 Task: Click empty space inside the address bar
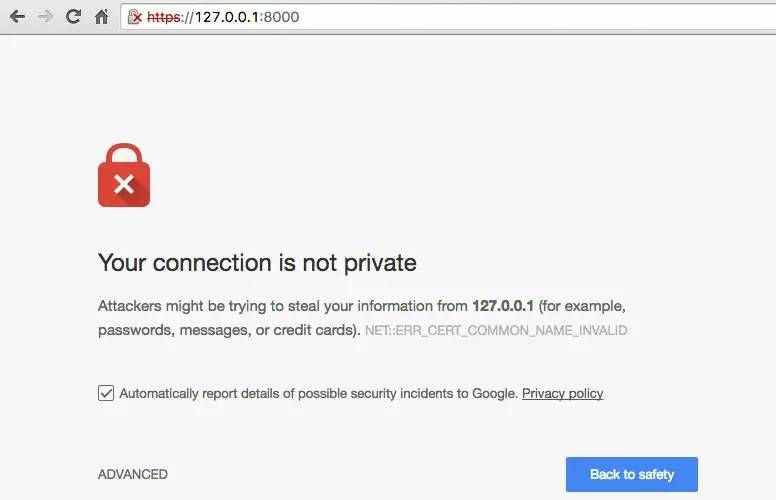[x=534, y=17]
